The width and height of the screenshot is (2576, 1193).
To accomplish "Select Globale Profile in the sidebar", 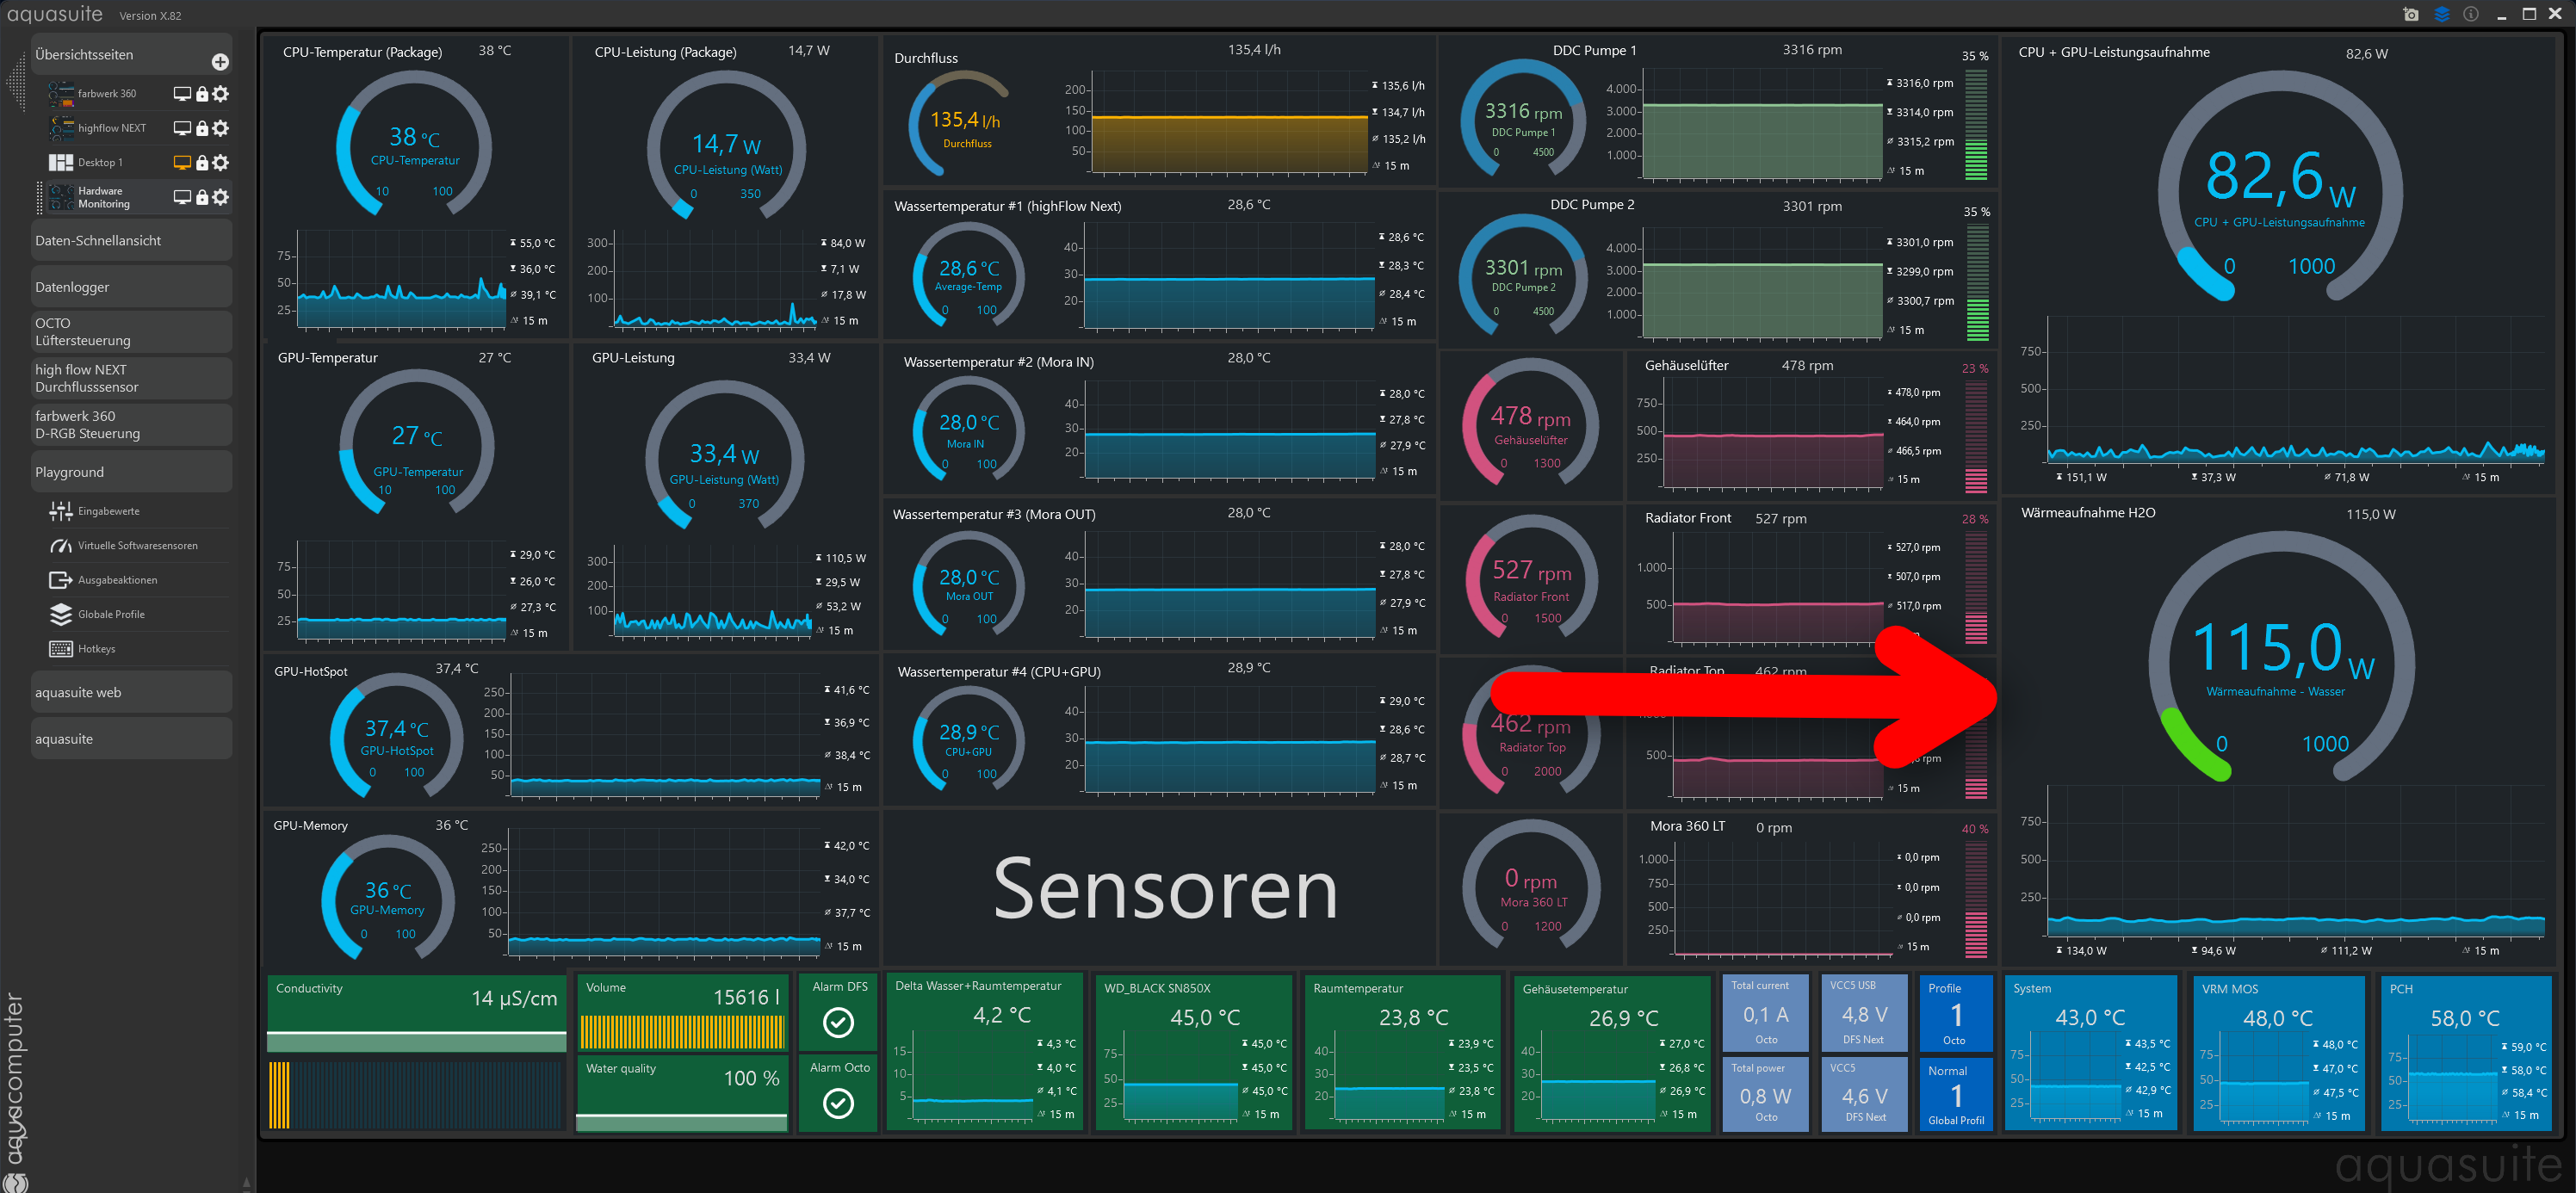I will (111, 614).
